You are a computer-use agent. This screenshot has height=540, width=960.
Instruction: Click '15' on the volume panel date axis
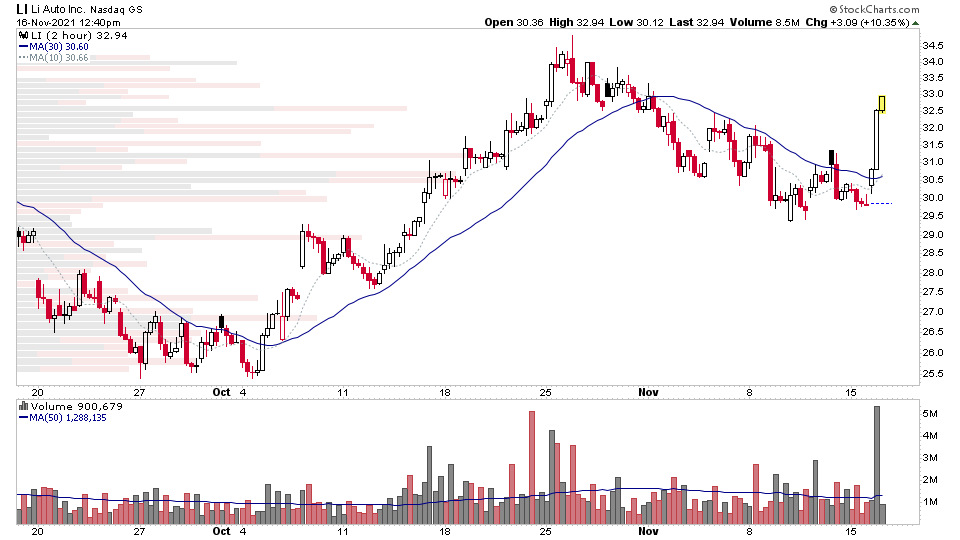click(x=851, y=531)
